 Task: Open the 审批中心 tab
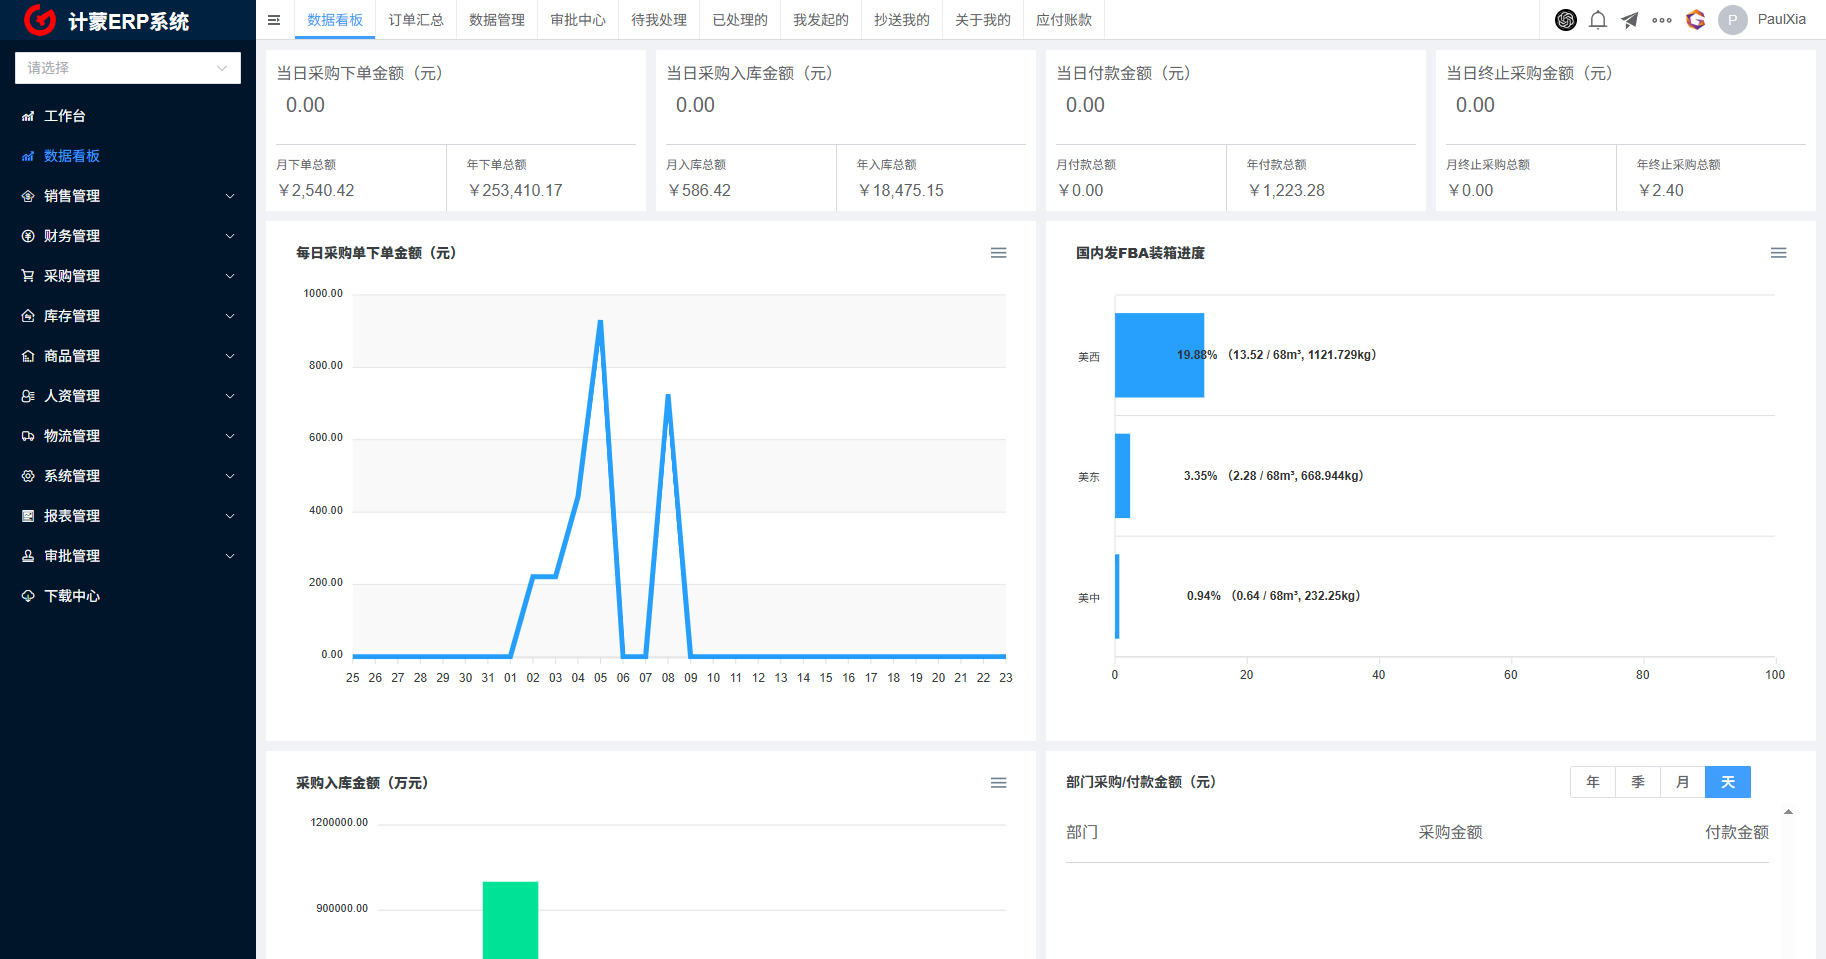pos(578,20)
